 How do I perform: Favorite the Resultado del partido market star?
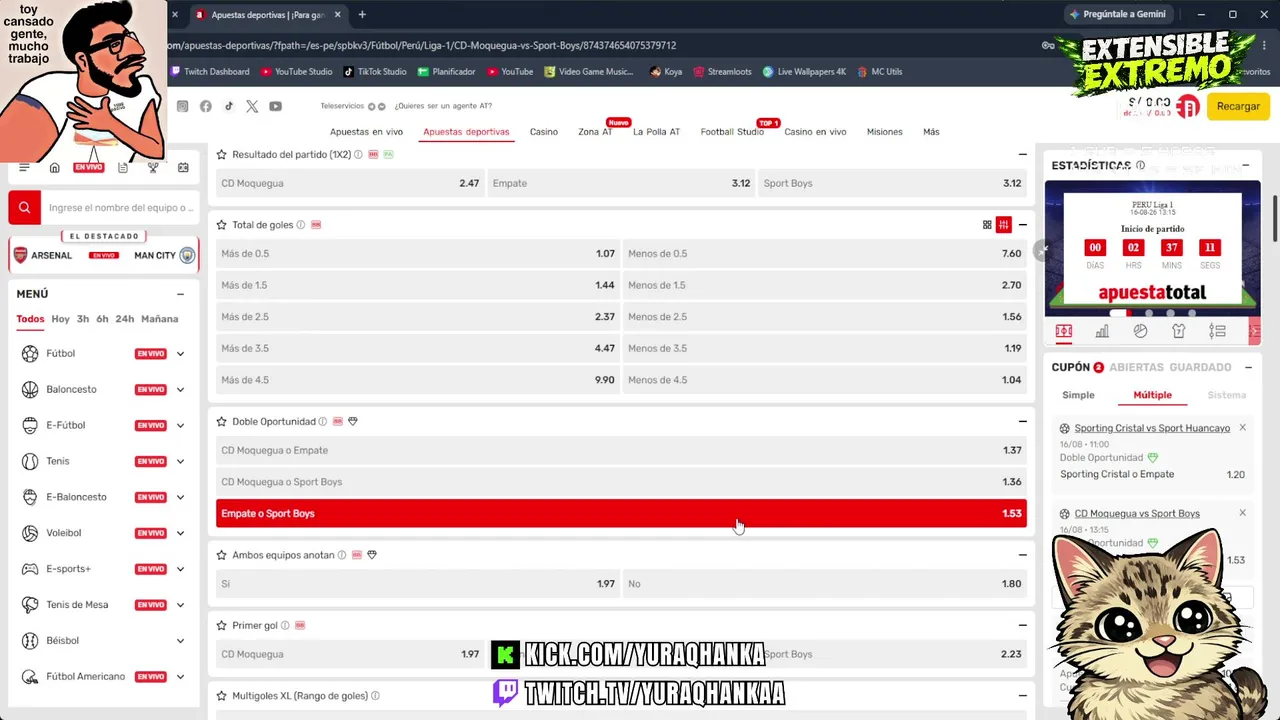tap(222, 155)
